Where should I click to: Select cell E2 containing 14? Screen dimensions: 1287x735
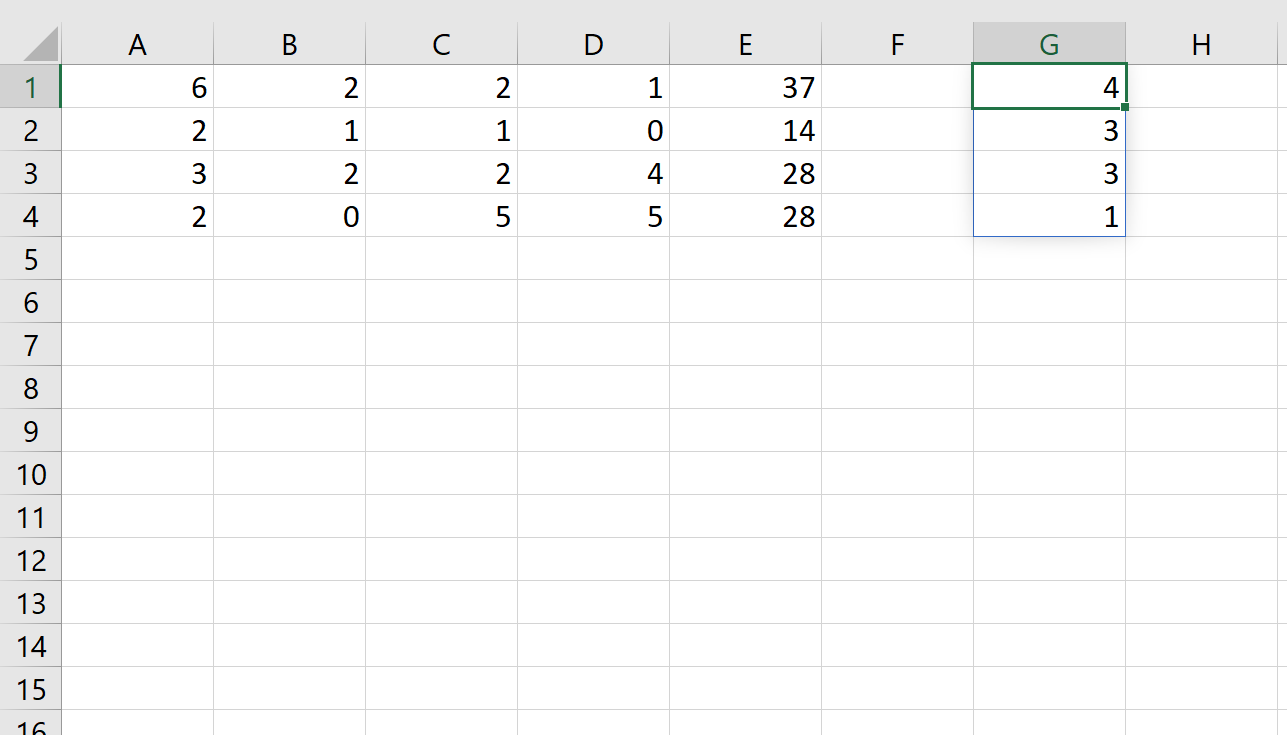(746, 130)
